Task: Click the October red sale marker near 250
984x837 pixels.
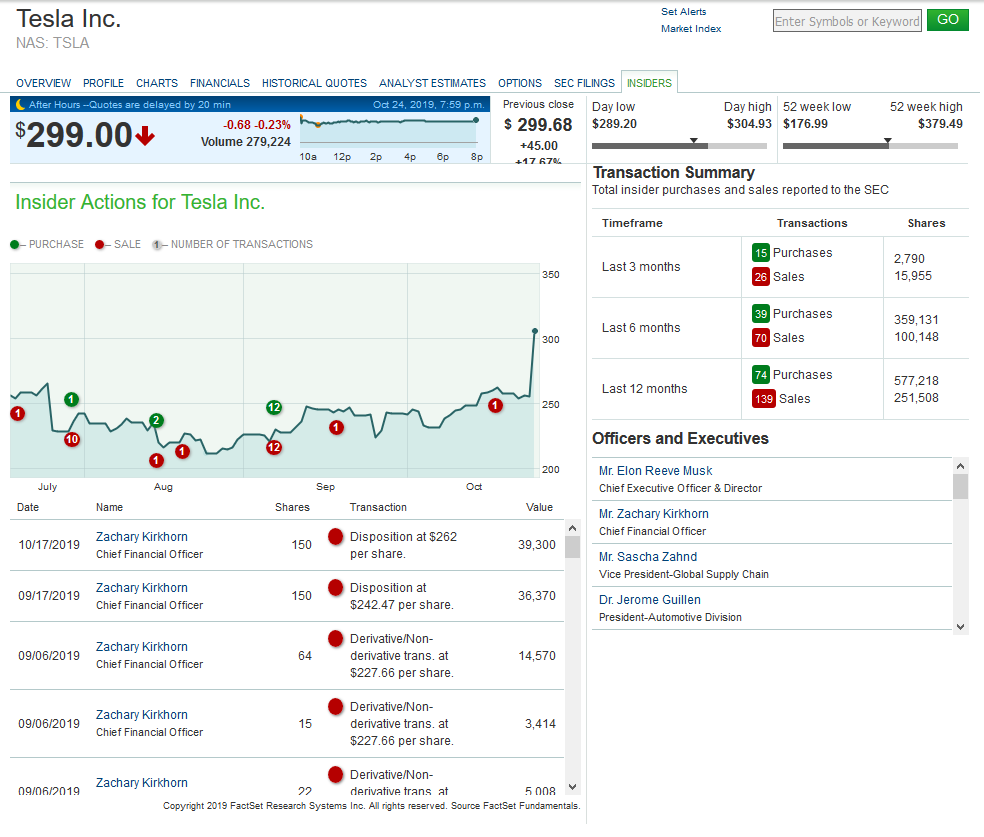Action: click(495, 405)
